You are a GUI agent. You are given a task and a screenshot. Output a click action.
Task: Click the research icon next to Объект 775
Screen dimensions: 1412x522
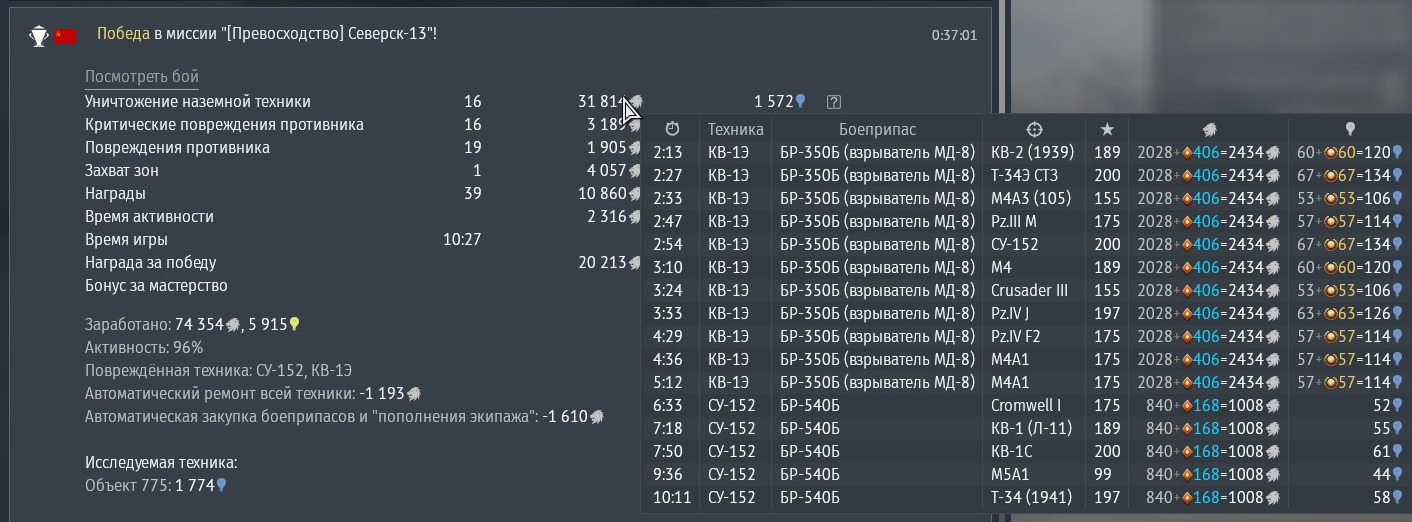(222, 485)
